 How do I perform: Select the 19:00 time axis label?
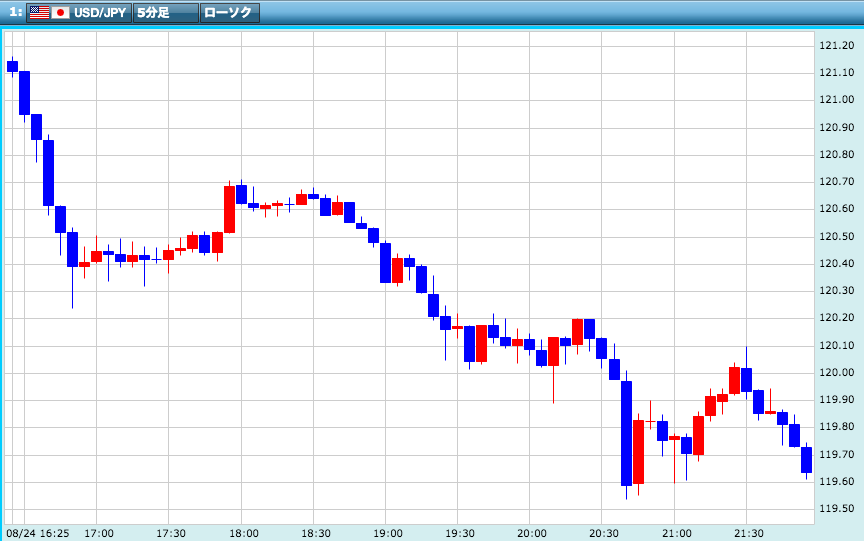(x=388, y=533)
